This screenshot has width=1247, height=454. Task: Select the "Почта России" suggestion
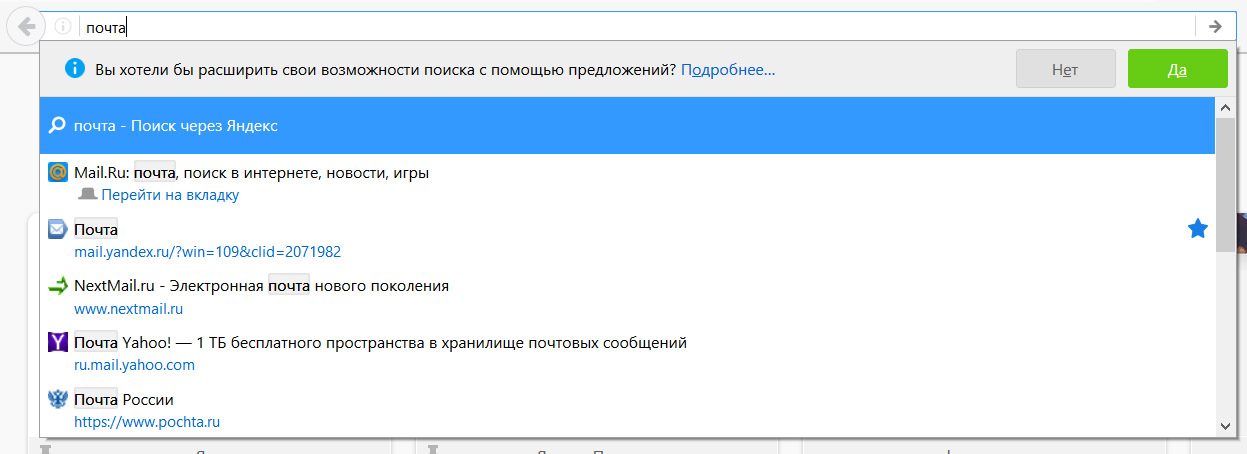point(627,409)
